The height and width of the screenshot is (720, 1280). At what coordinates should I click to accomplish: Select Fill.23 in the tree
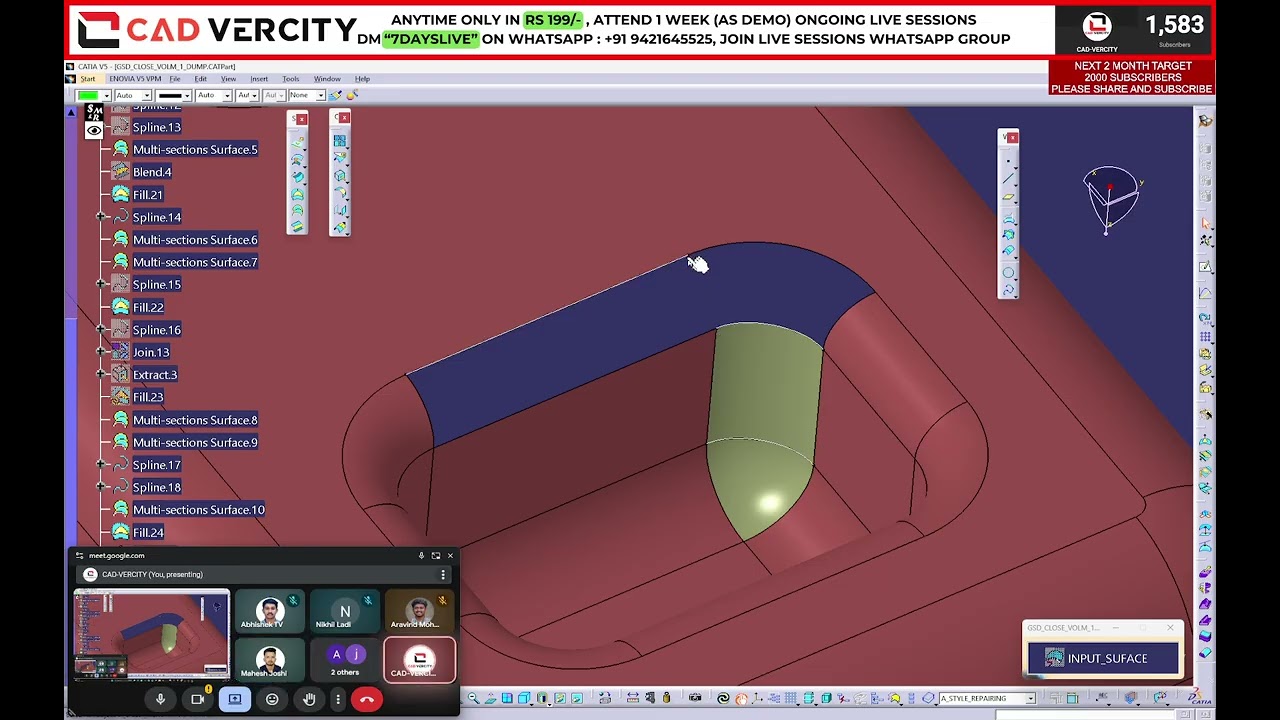point(148,397)
